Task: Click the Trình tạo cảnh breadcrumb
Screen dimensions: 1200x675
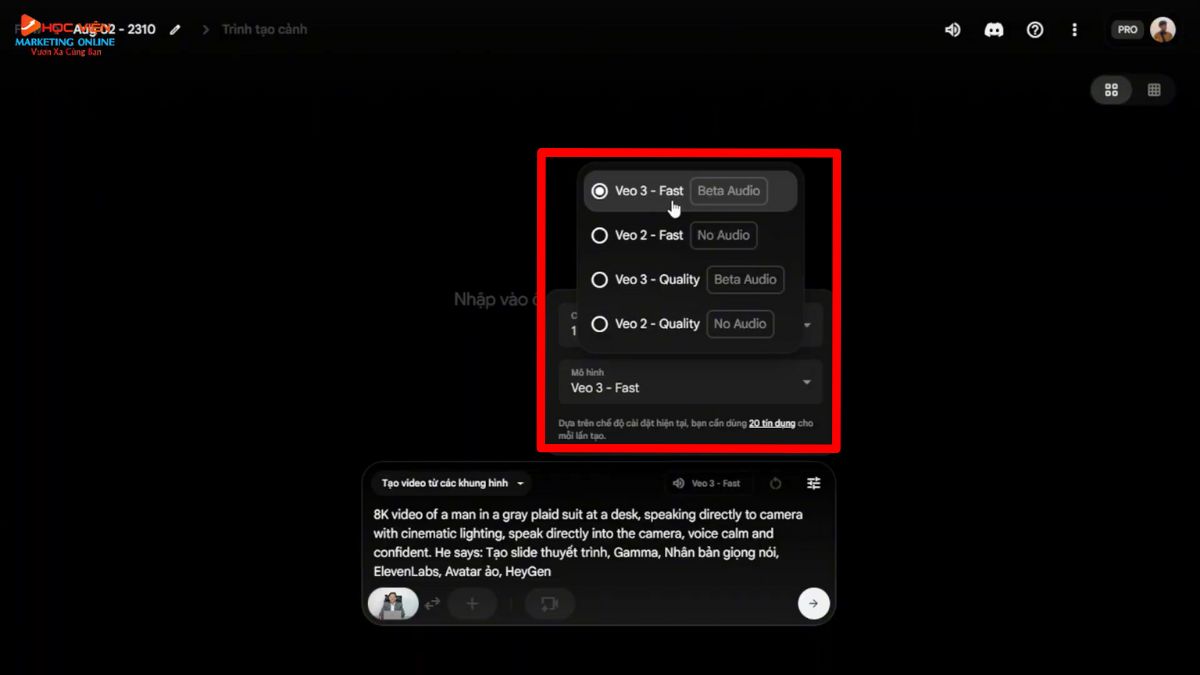Action: coord(264,30)
